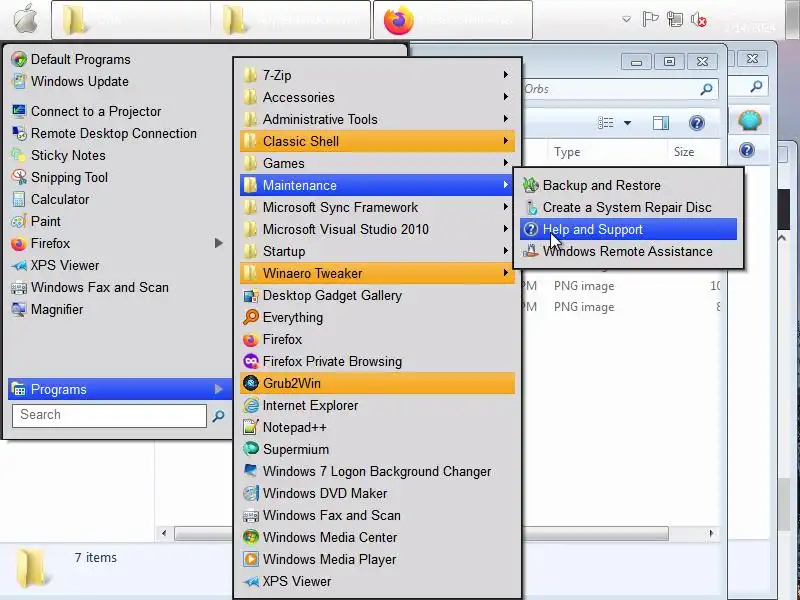Click Explorer help button in toolbar

696,123
